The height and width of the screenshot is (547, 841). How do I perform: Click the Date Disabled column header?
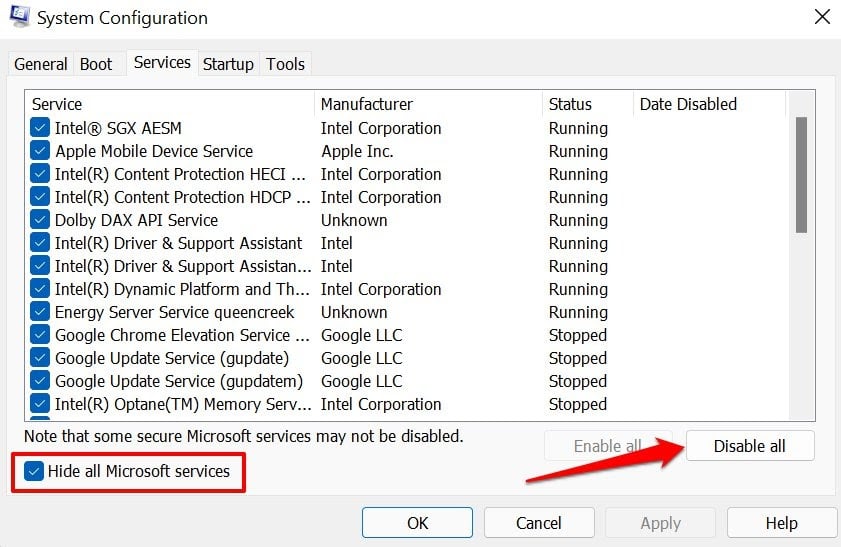688,104
